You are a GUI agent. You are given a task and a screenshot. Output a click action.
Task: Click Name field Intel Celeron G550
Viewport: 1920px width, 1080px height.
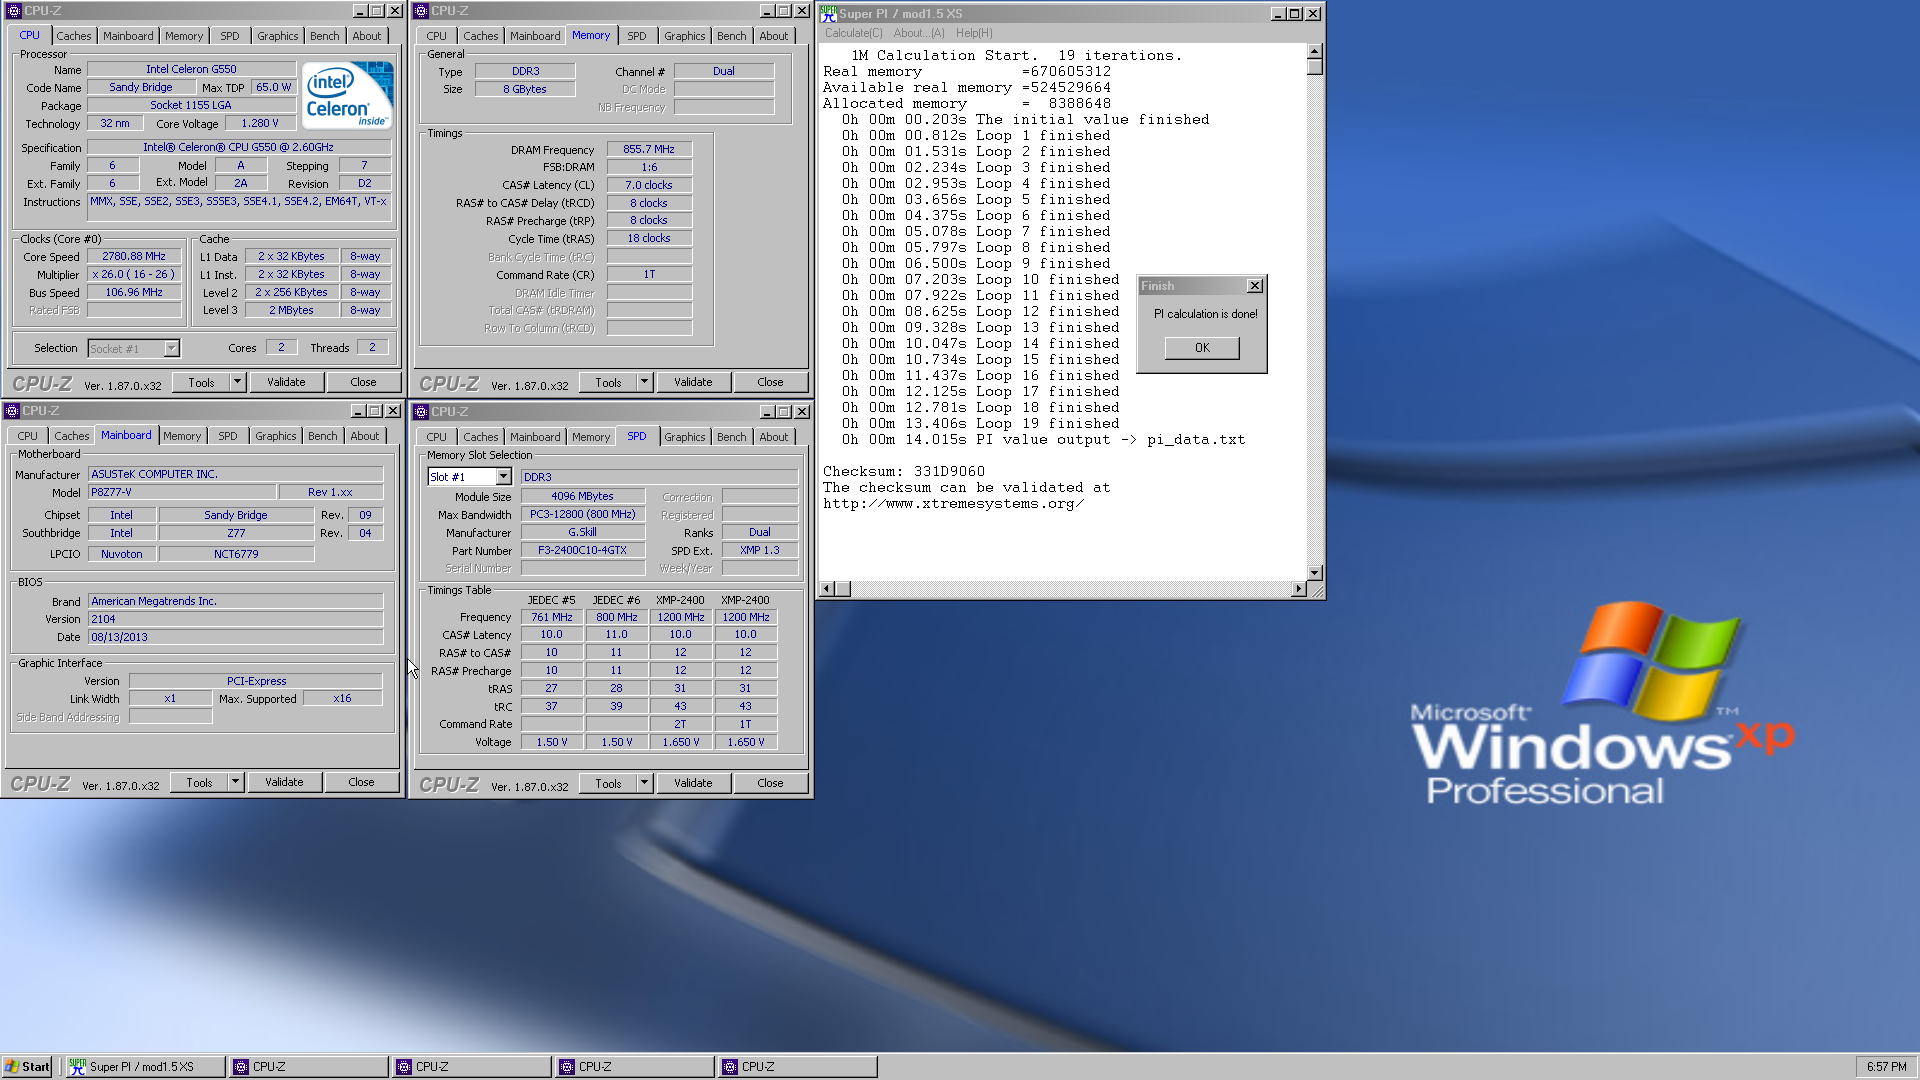[x=191, y=70]
